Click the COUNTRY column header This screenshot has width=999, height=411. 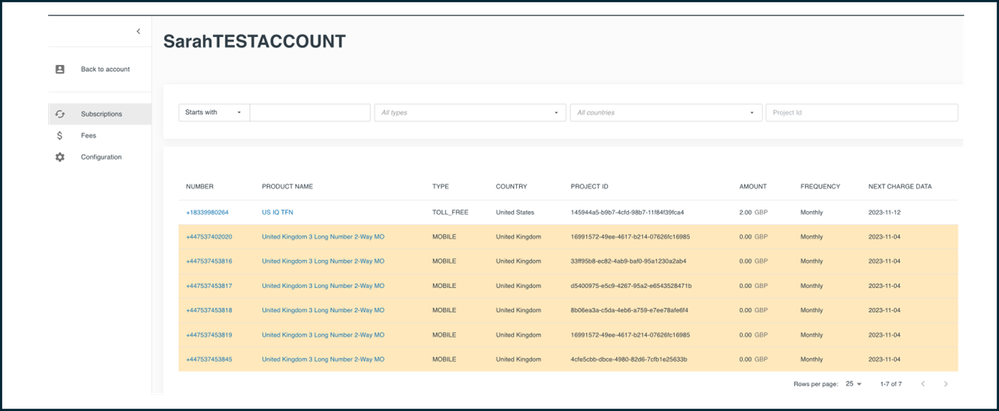[x=511, y=187]
